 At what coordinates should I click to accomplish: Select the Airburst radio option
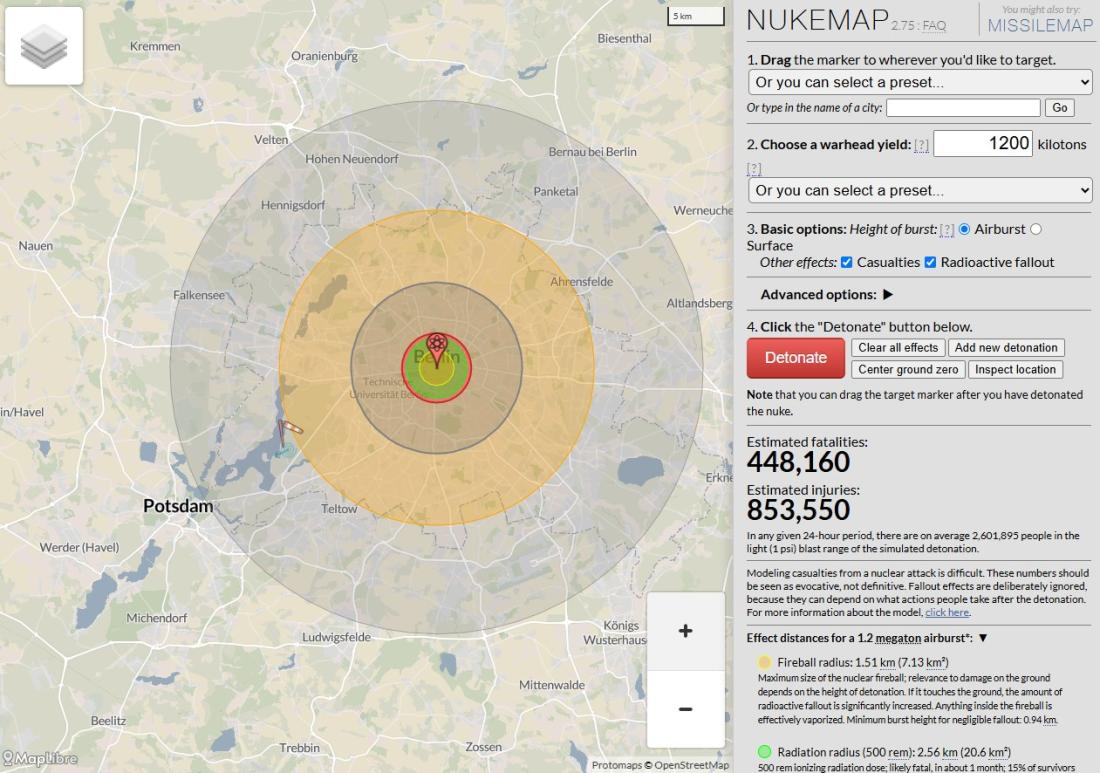click(x=965, y=229)
